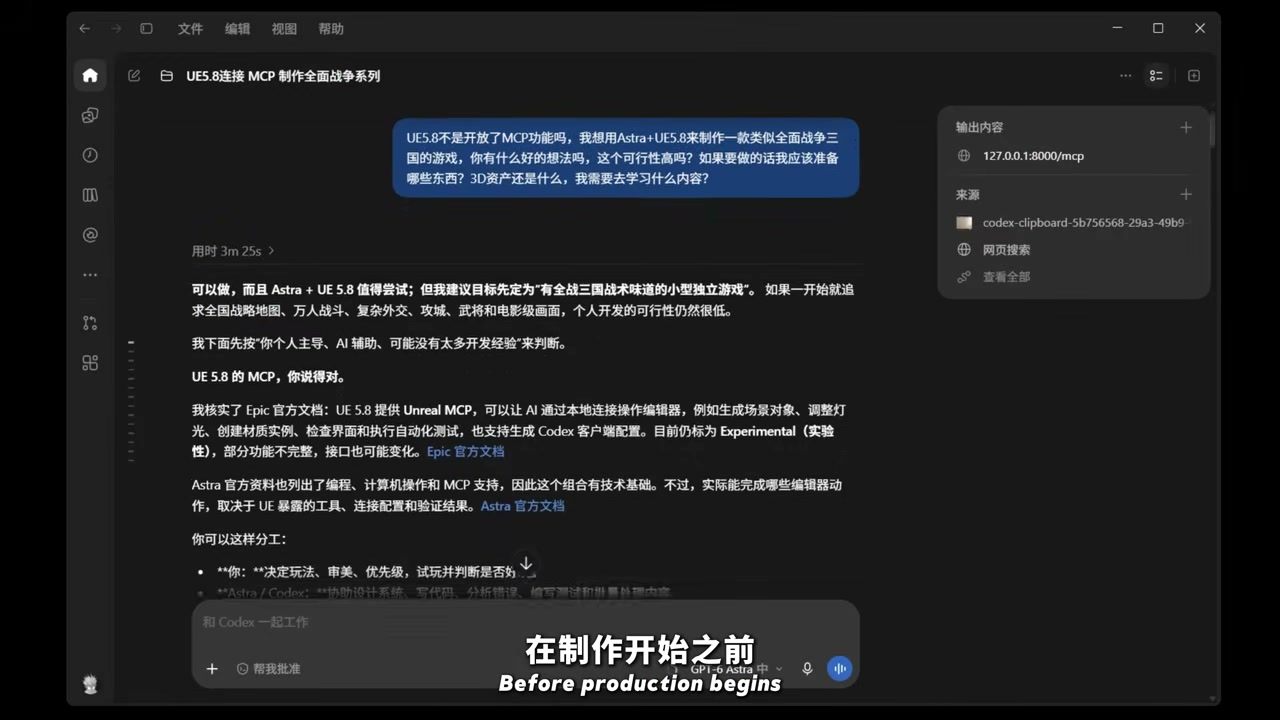Minimize the window
Image resolution: width=1280 pixels, height=720 pixels.
pos(1116,29)
